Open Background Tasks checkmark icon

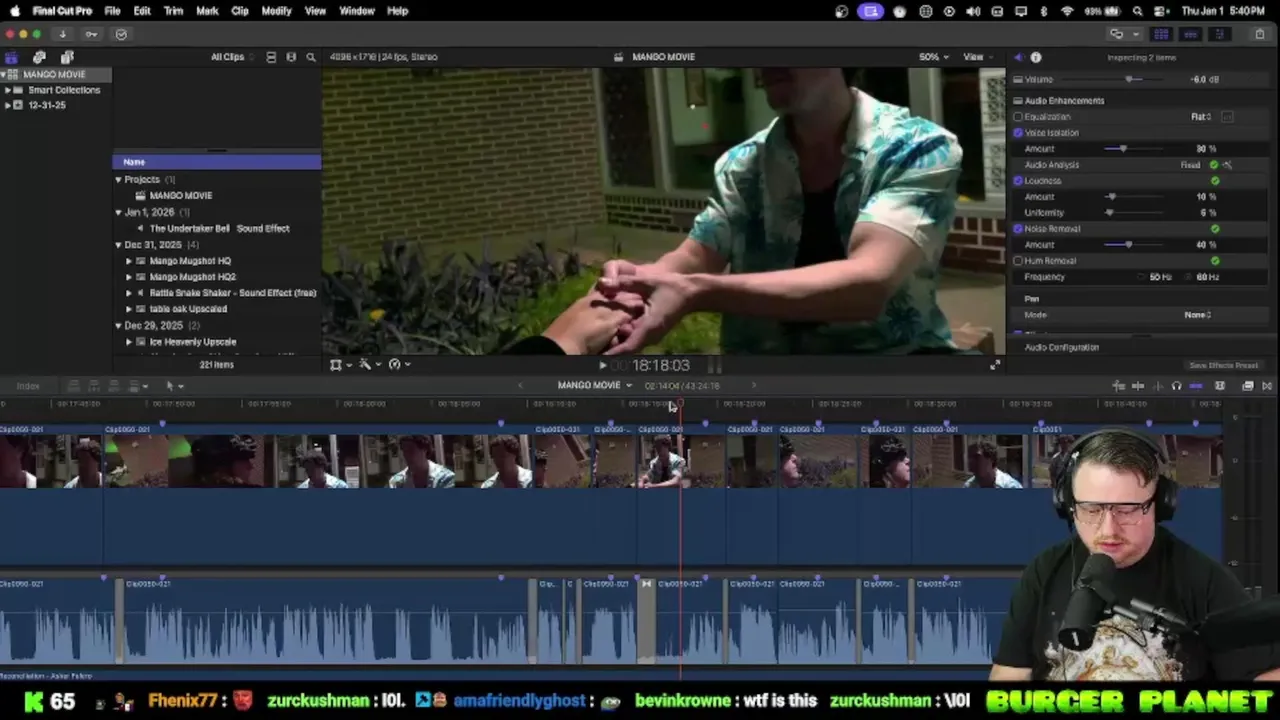click(121, 34)
